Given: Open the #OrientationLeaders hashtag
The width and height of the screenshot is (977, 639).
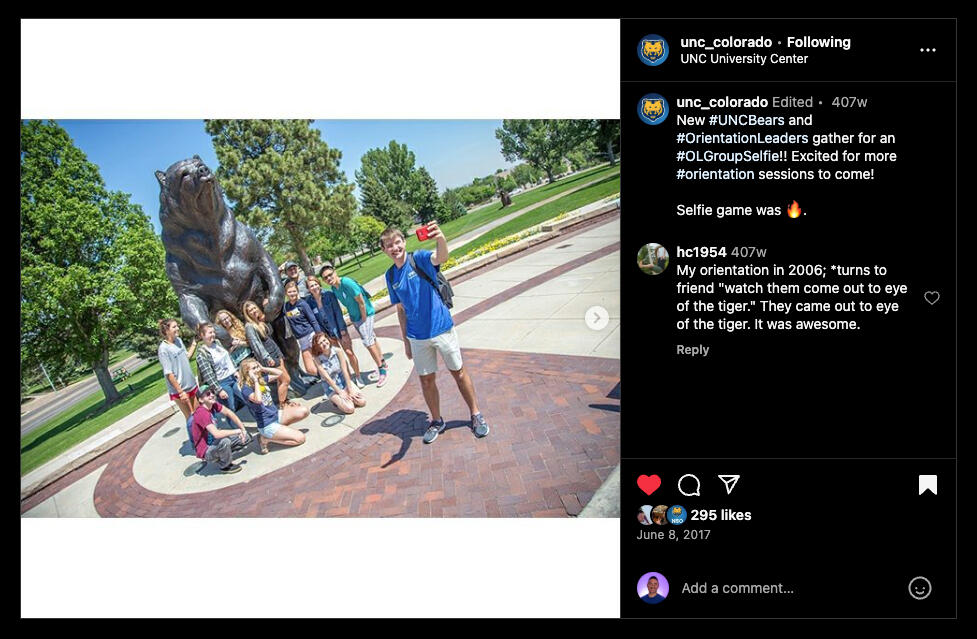Looking at the screenshot, I should (x=742, y=138).
